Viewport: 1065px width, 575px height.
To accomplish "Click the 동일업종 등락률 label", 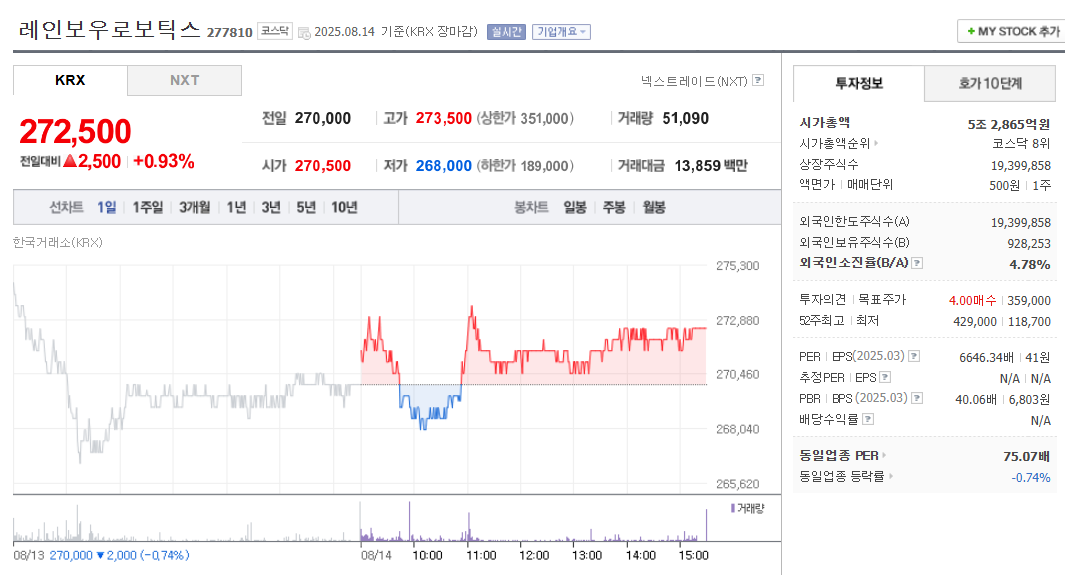I will coord(842,477).
